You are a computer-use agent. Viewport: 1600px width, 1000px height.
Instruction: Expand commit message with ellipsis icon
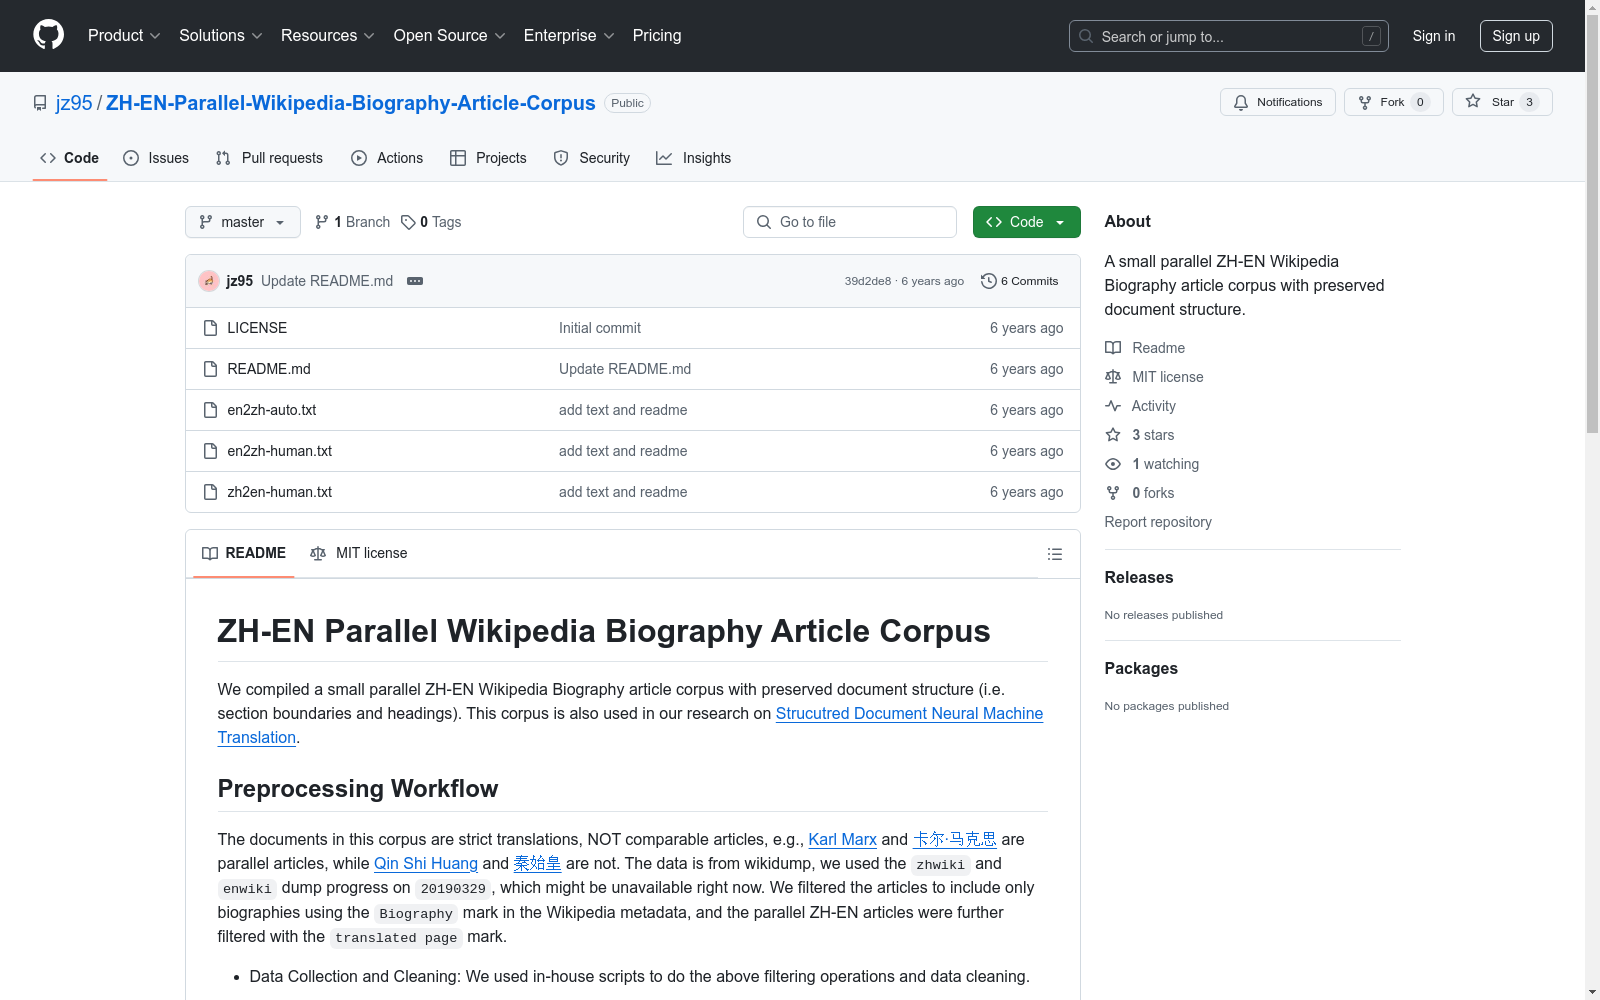(x=415, y=281)
